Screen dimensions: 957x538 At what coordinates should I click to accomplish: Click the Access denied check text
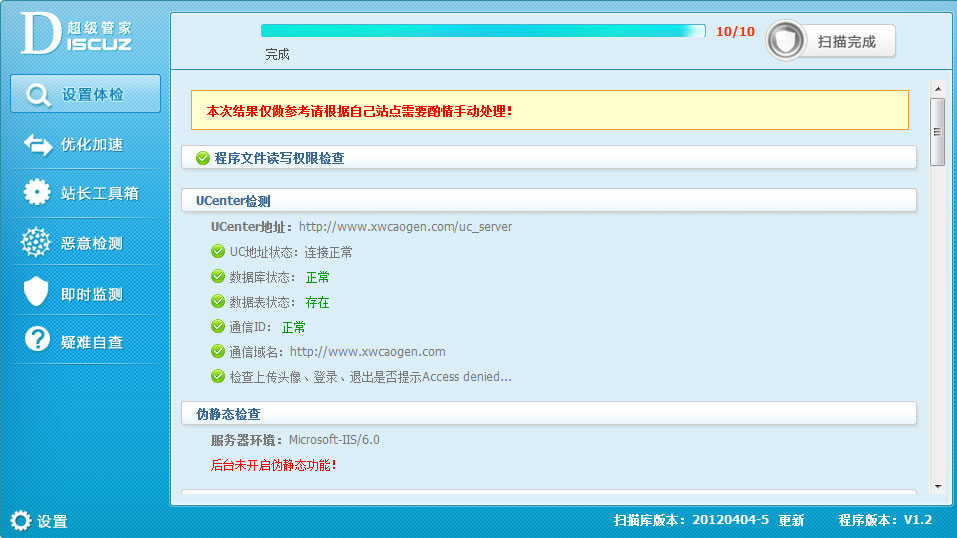370,377
